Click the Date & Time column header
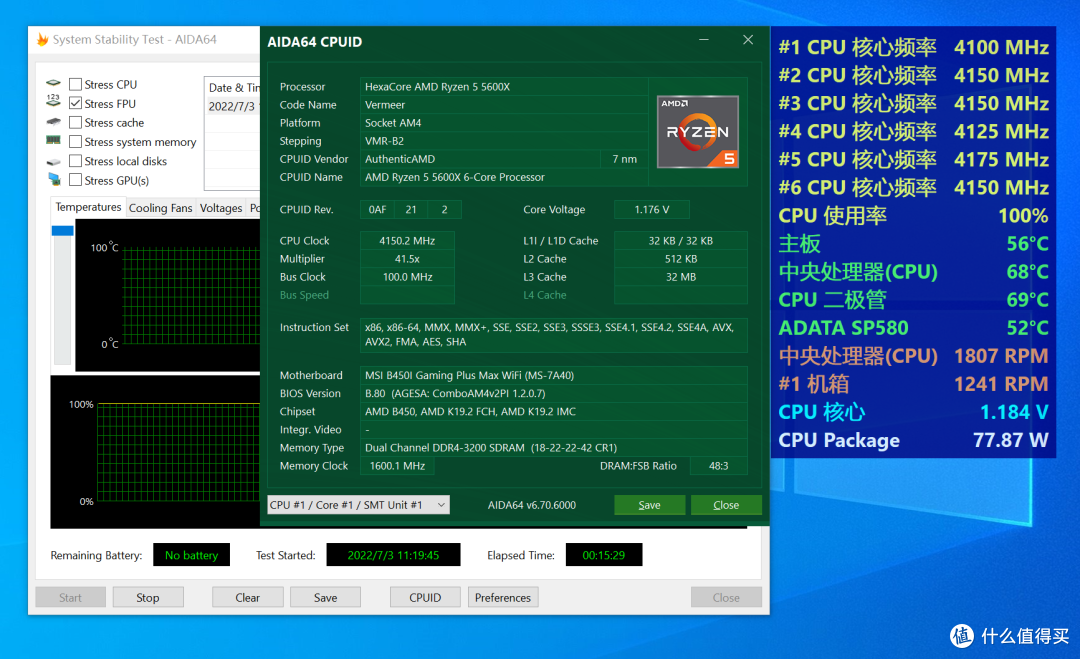This screenshot has height=659, width=1080. pos(233,87)
